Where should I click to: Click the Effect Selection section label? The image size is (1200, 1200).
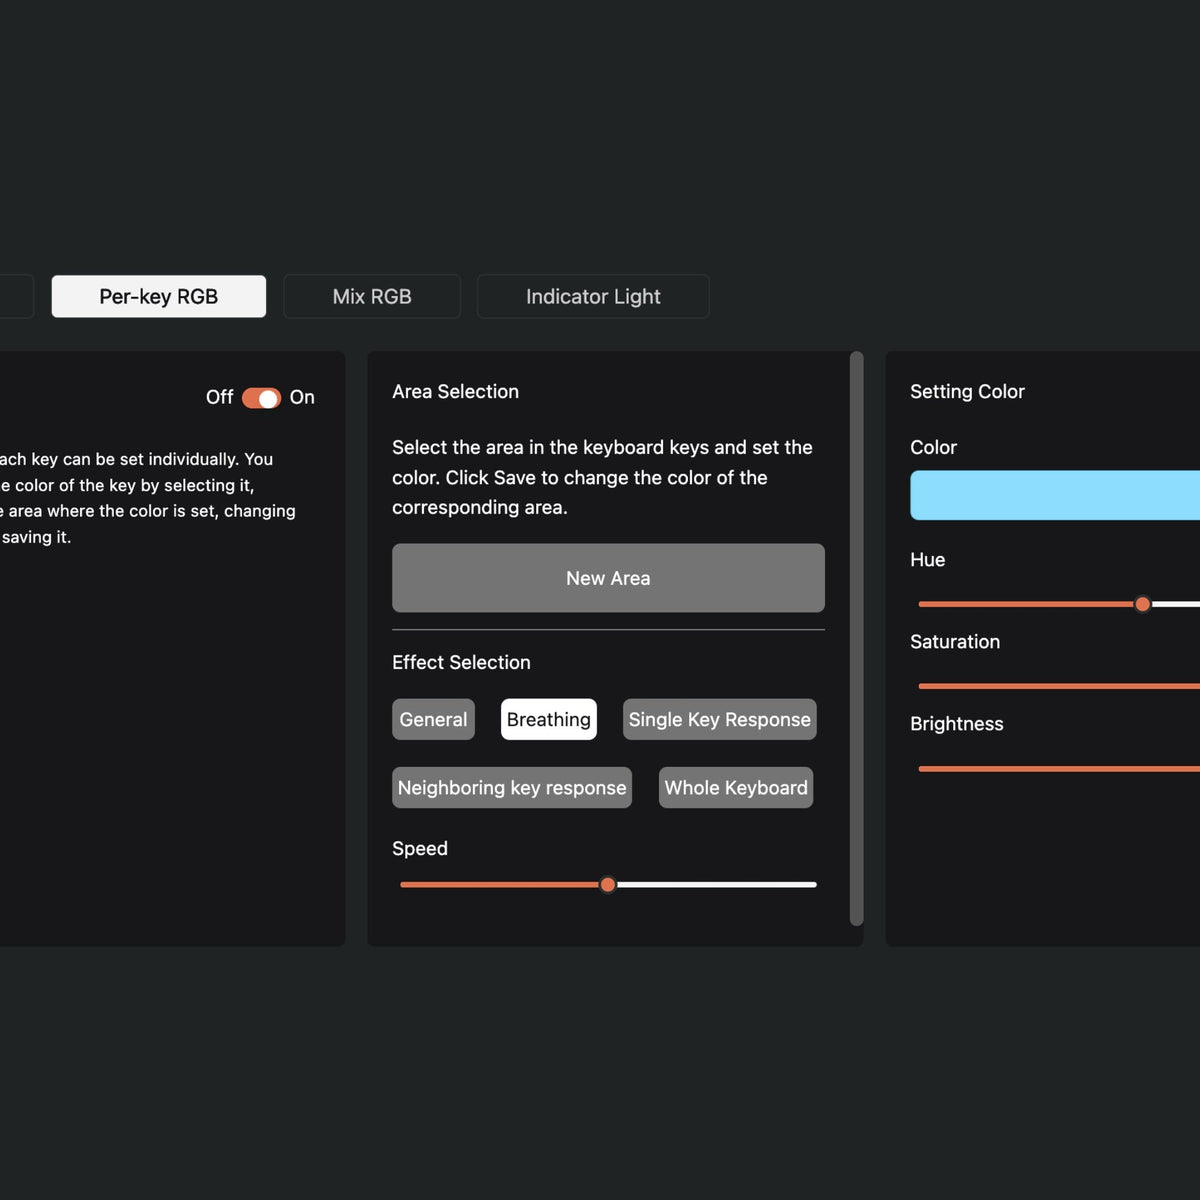461,662
